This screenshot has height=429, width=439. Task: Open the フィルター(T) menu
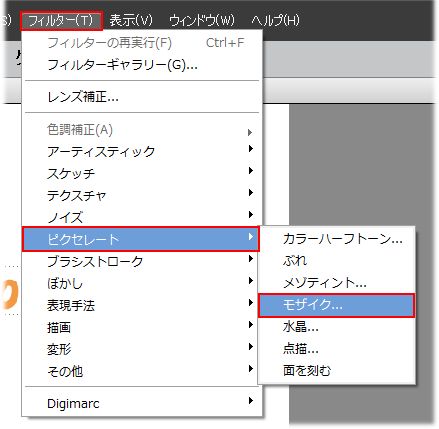(61, 21)
